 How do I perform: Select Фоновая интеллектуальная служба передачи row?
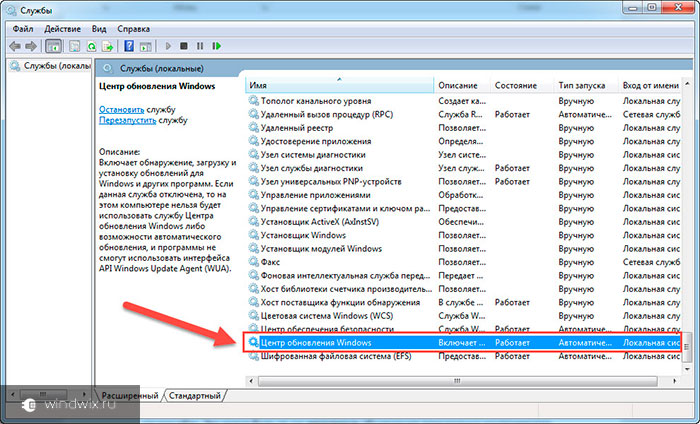click(x=464, y=275)
